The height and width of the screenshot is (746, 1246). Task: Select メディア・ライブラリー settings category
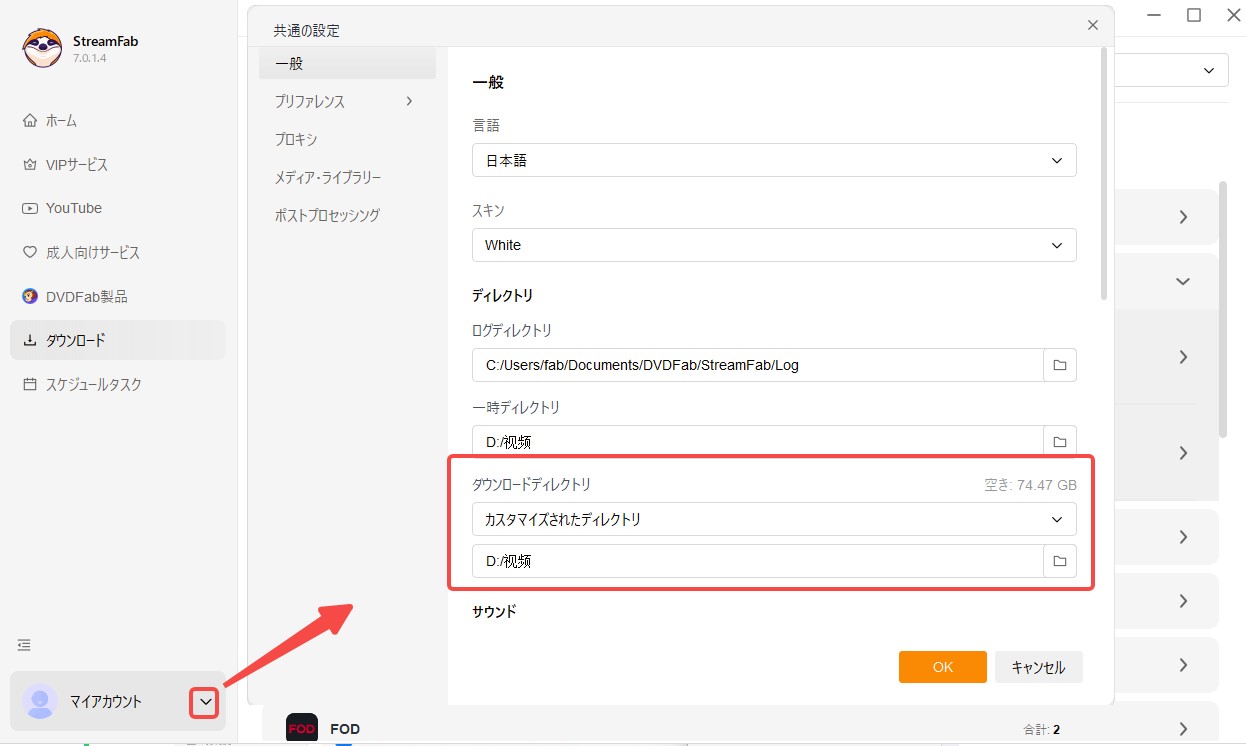[328, 177]
